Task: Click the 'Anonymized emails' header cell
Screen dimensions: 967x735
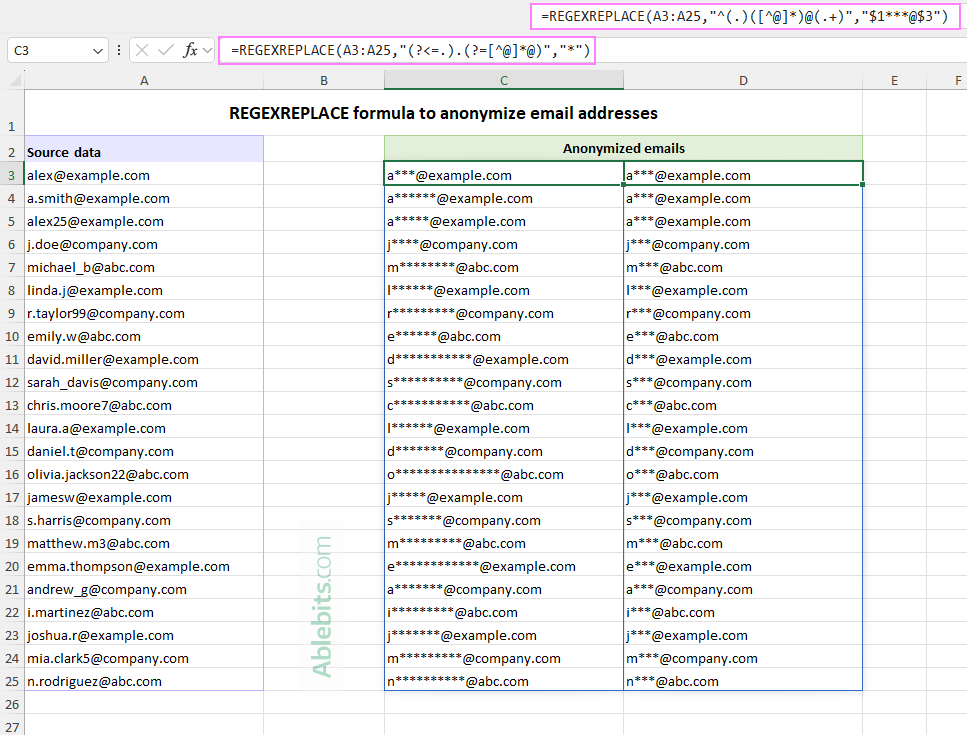Action: click(623, 149)
